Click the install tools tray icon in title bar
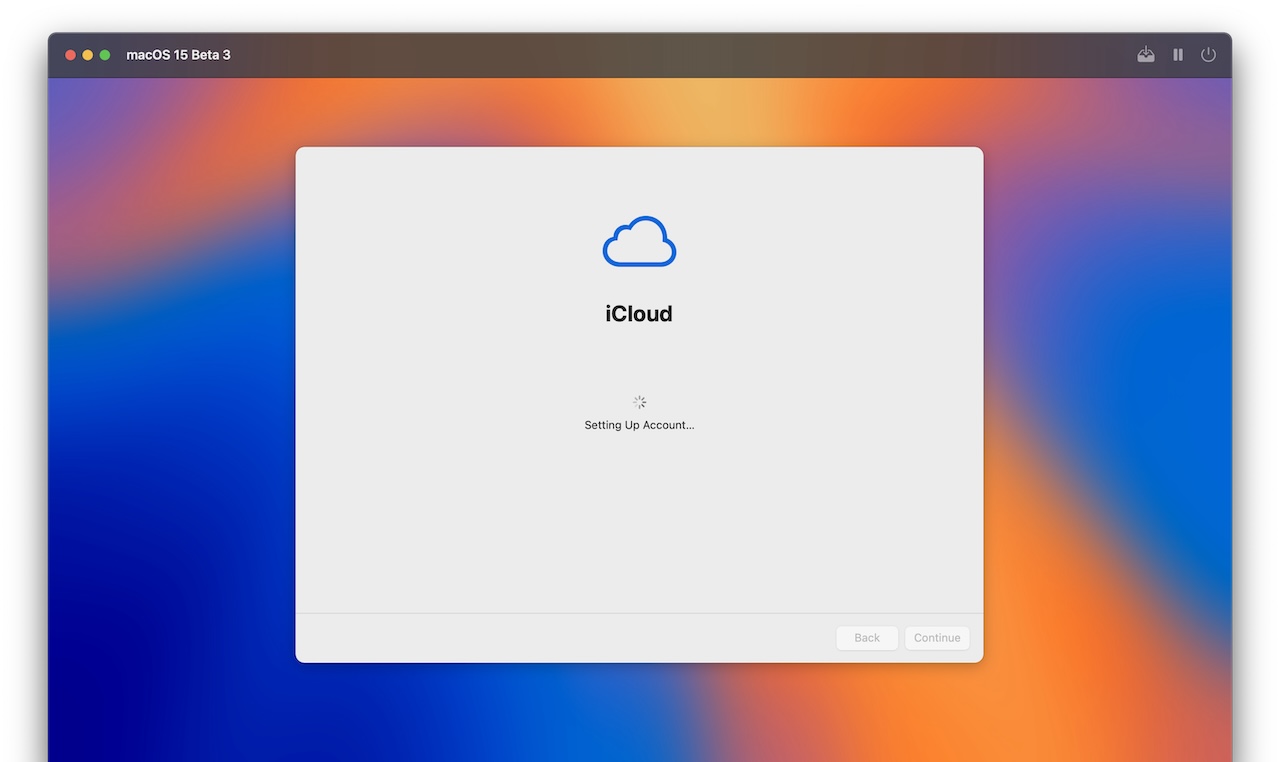The image size is (1280, 762). pyautogui.click(x=1146, y=55)
